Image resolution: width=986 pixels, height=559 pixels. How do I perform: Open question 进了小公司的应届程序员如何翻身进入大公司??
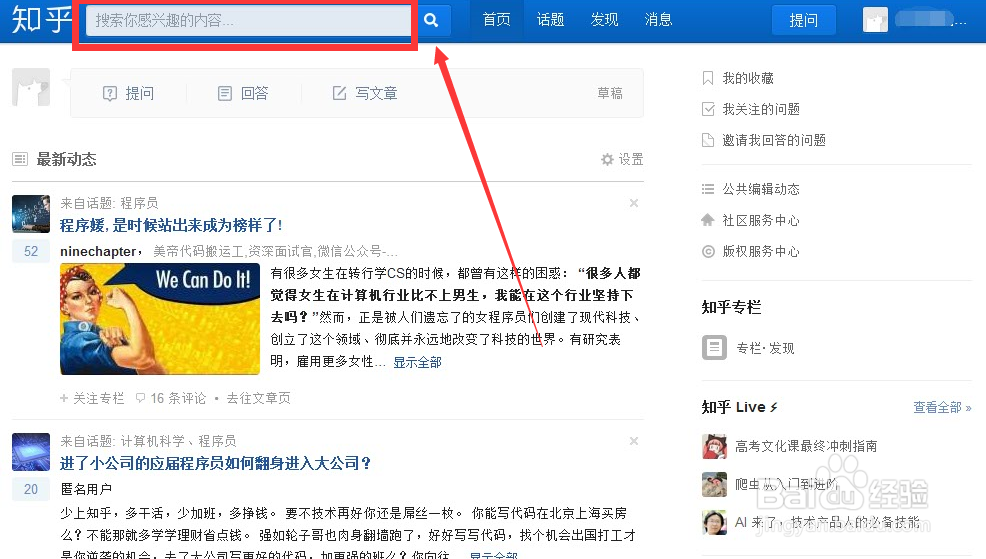tap(216, 463)
